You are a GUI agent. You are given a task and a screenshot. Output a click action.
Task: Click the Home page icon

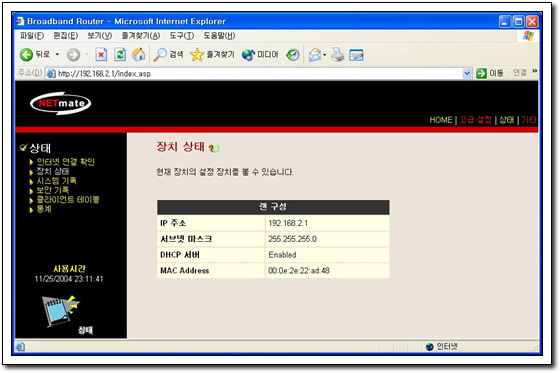pos(139,55)
